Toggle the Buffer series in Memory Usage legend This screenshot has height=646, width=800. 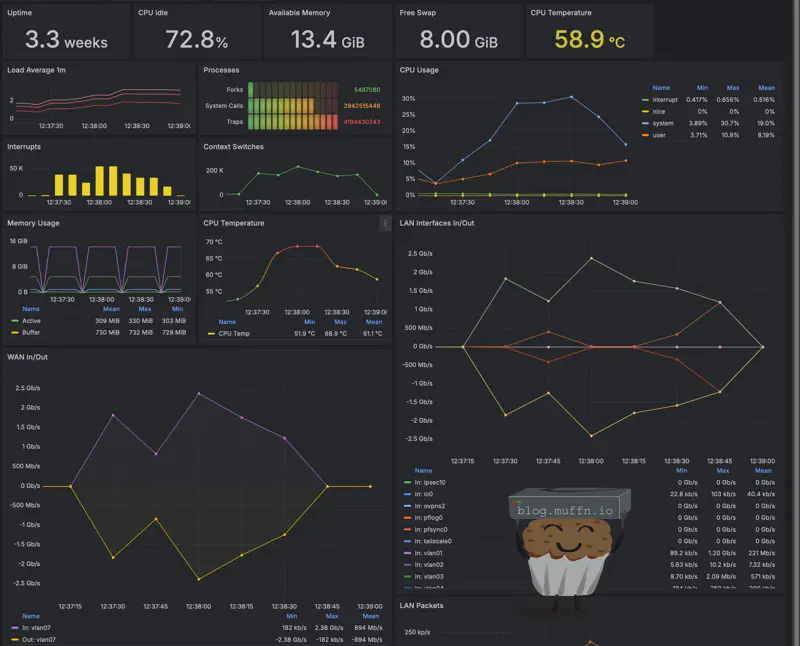[x=34, y=332]
